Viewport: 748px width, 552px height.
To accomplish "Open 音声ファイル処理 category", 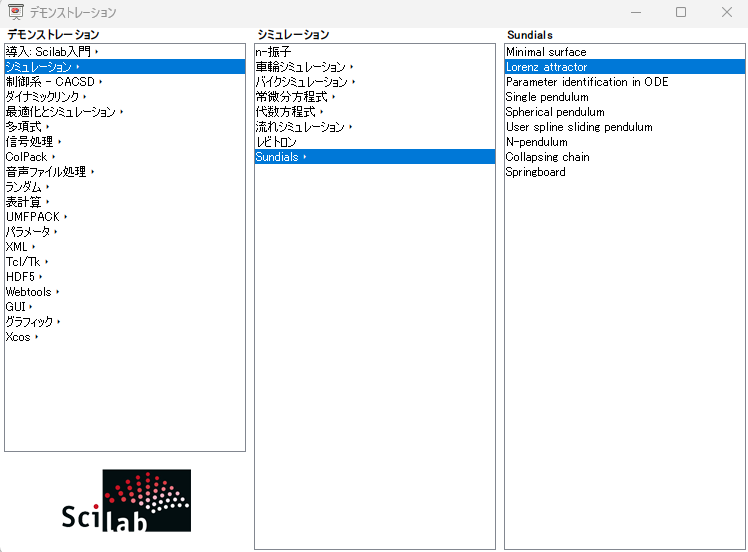I will tap(125, 172).
